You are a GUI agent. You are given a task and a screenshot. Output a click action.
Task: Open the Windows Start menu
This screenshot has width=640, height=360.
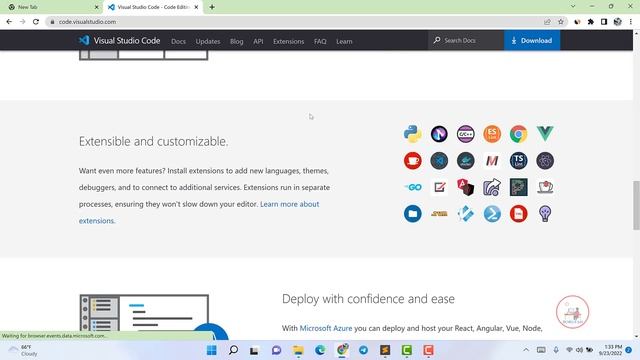[x=211, y=350]
